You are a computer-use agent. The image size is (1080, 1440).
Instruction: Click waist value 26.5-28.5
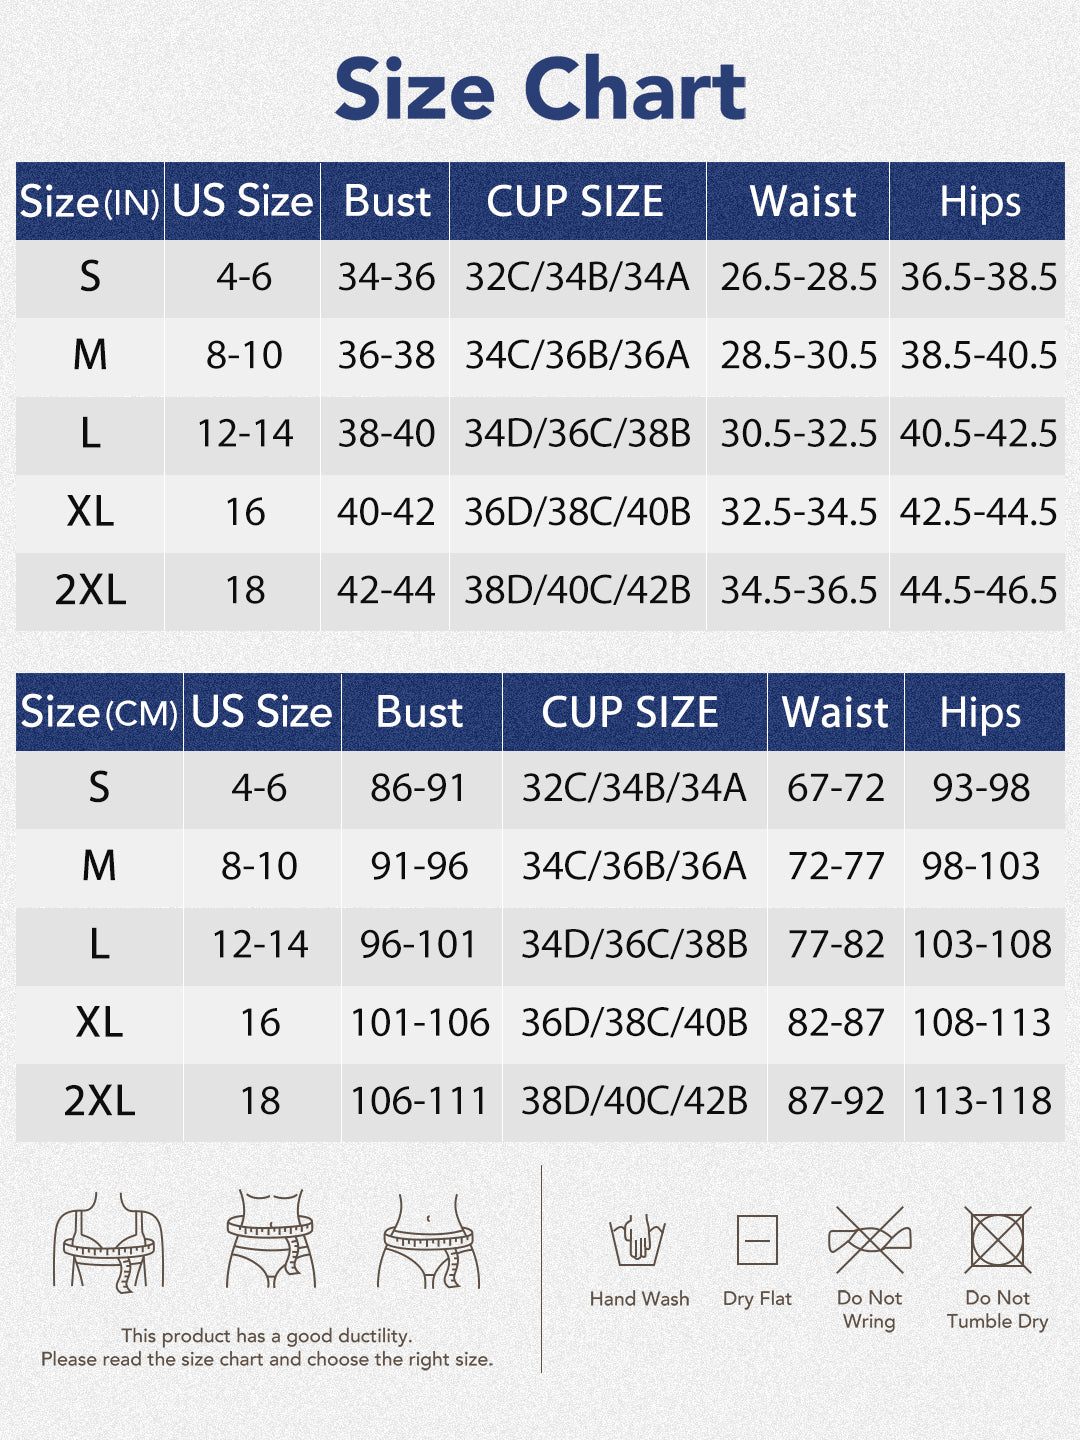[798, 278]
